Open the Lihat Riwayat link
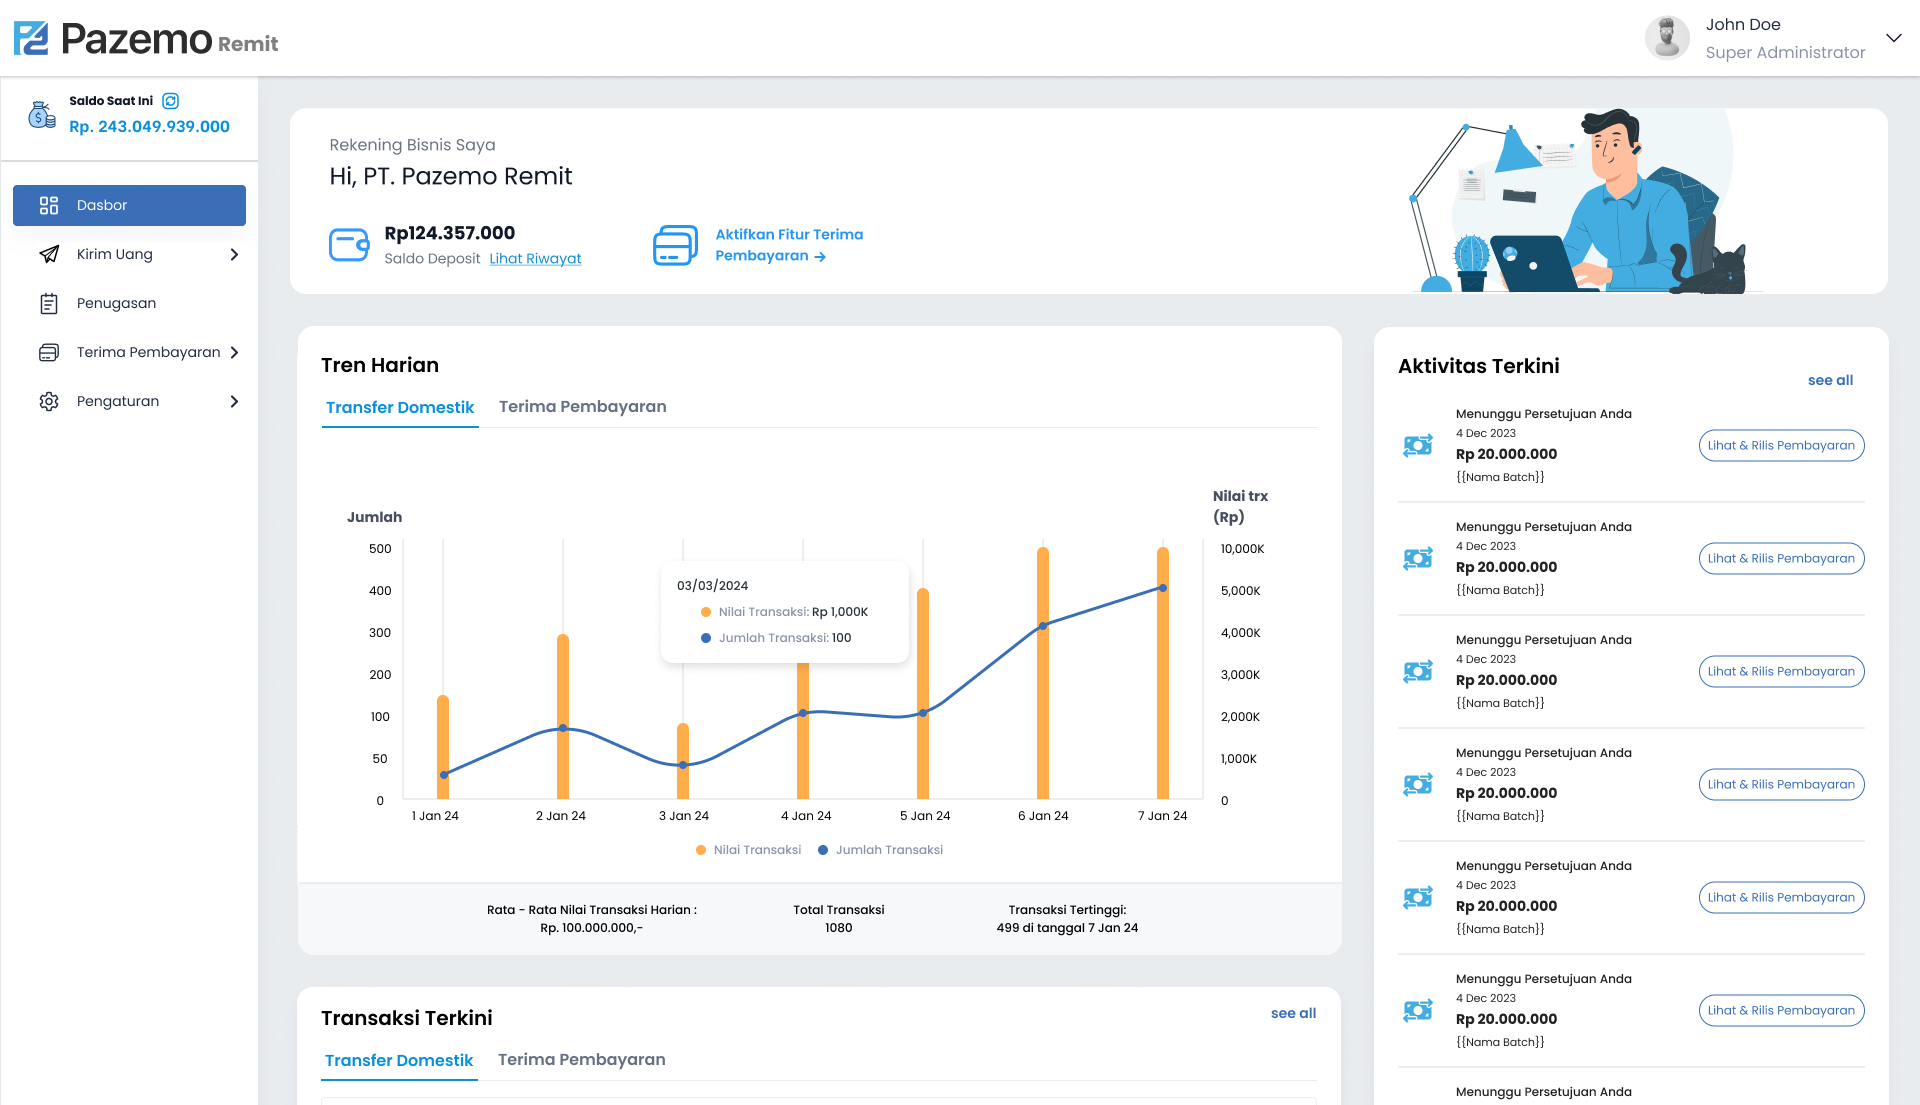Image resolution: width=1920 pixels, height=1105 pixels. point(535,258)
